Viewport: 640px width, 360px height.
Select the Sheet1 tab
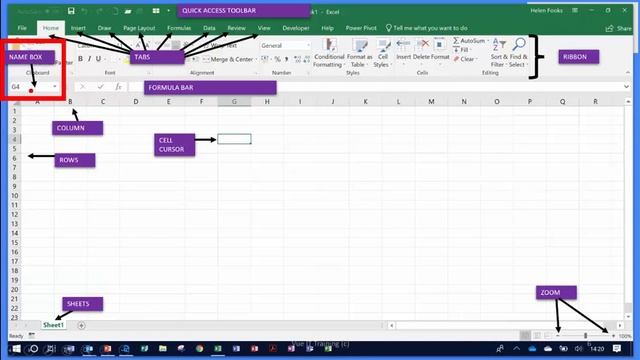(53, 325)
